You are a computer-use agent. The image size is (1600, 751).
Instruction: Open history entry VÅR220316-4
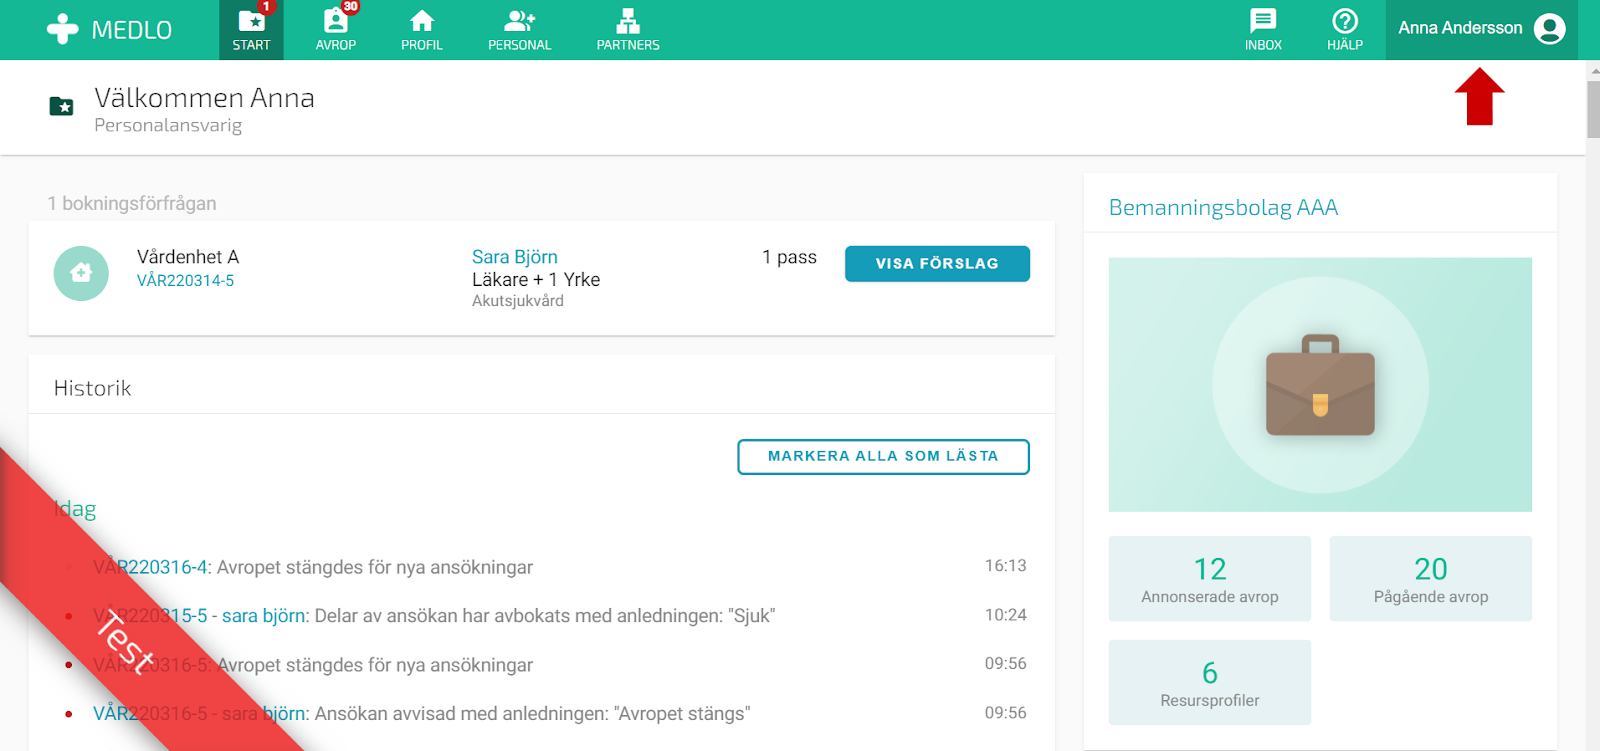pyautogui.click(x=150, y=567)
